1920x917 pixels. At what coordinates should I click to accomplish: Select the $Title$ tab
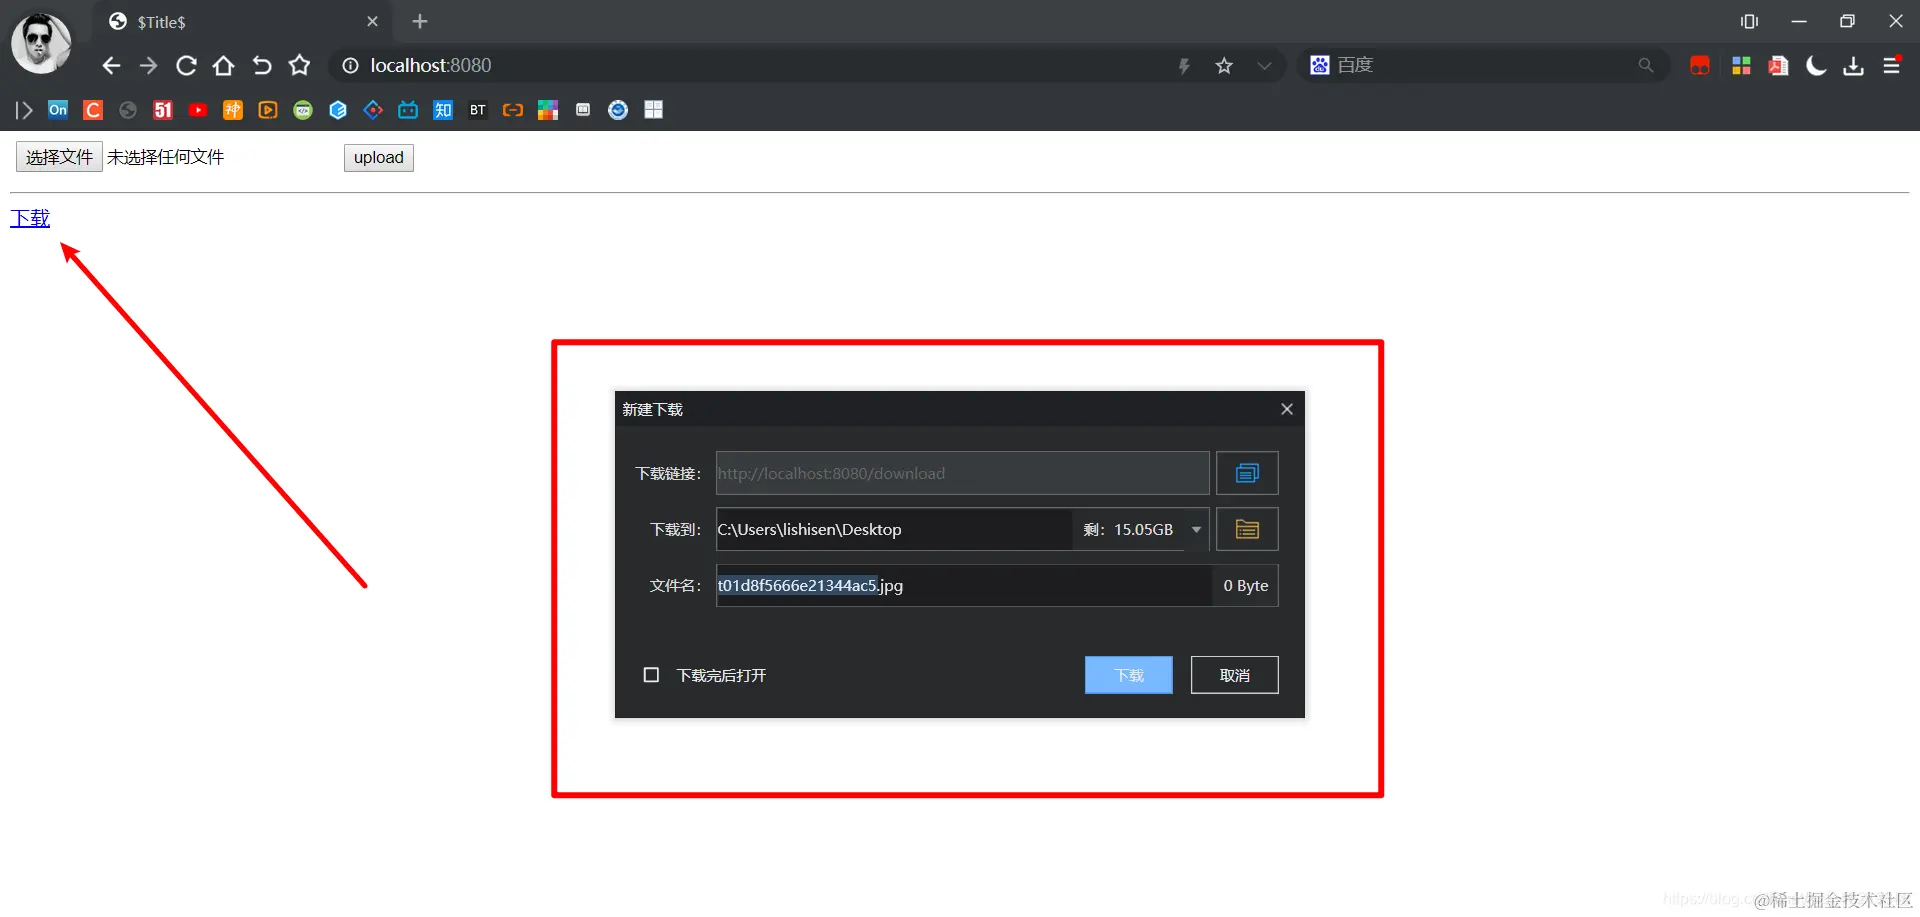click(242, 22)
